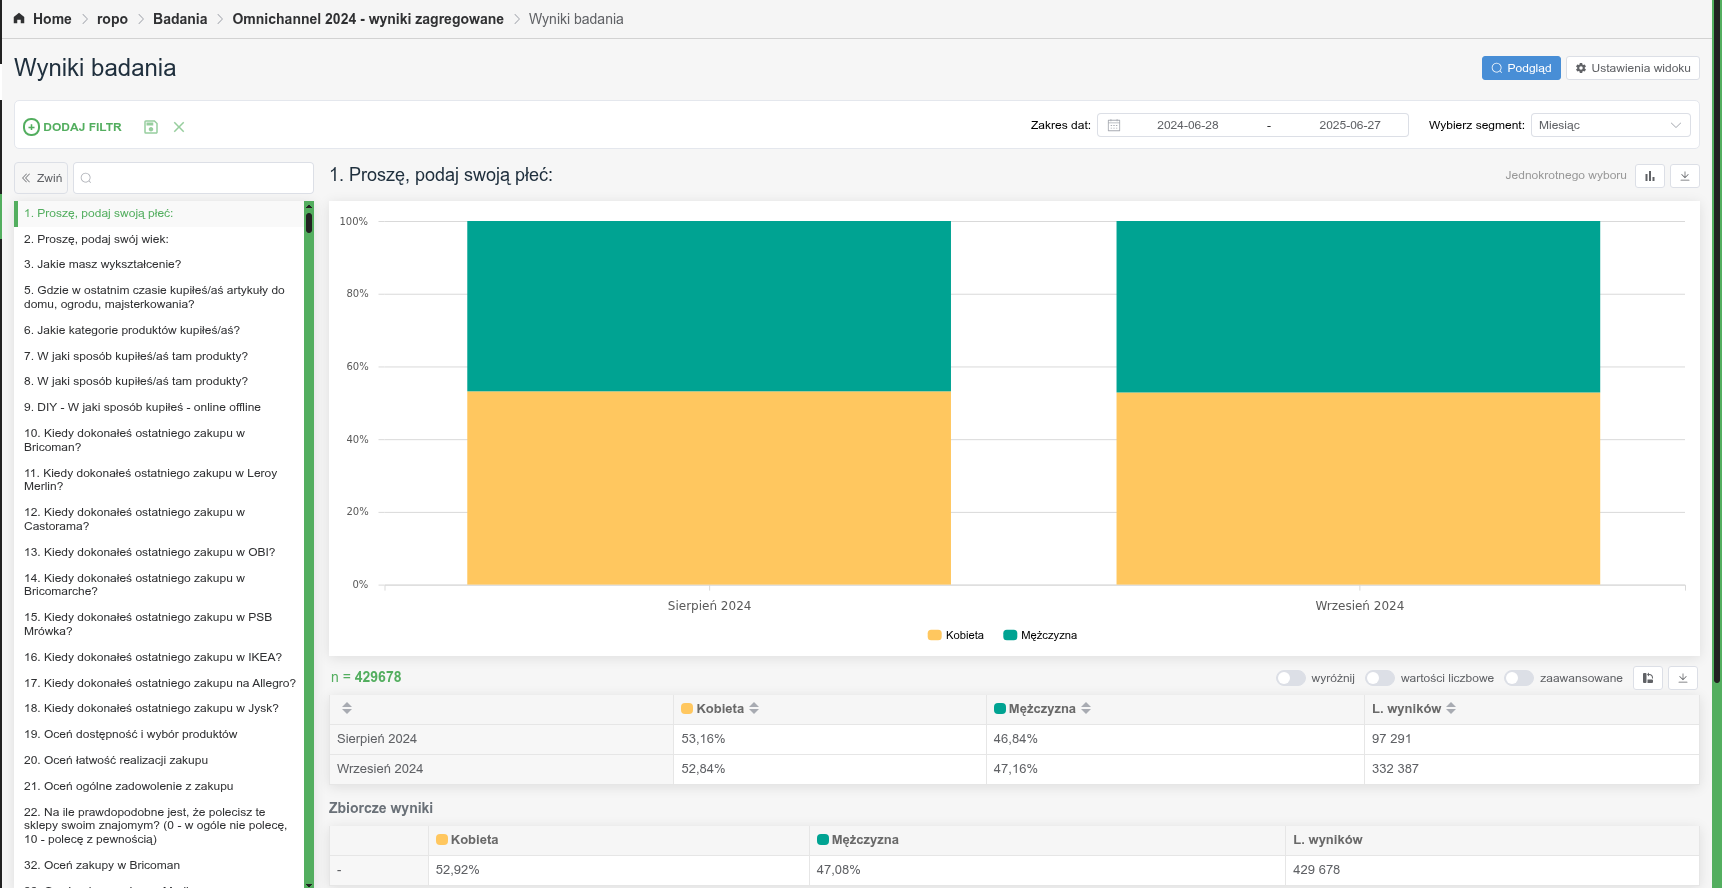Click the Podgląd button
The image size is (1722, 888).
click(1520, 68)
